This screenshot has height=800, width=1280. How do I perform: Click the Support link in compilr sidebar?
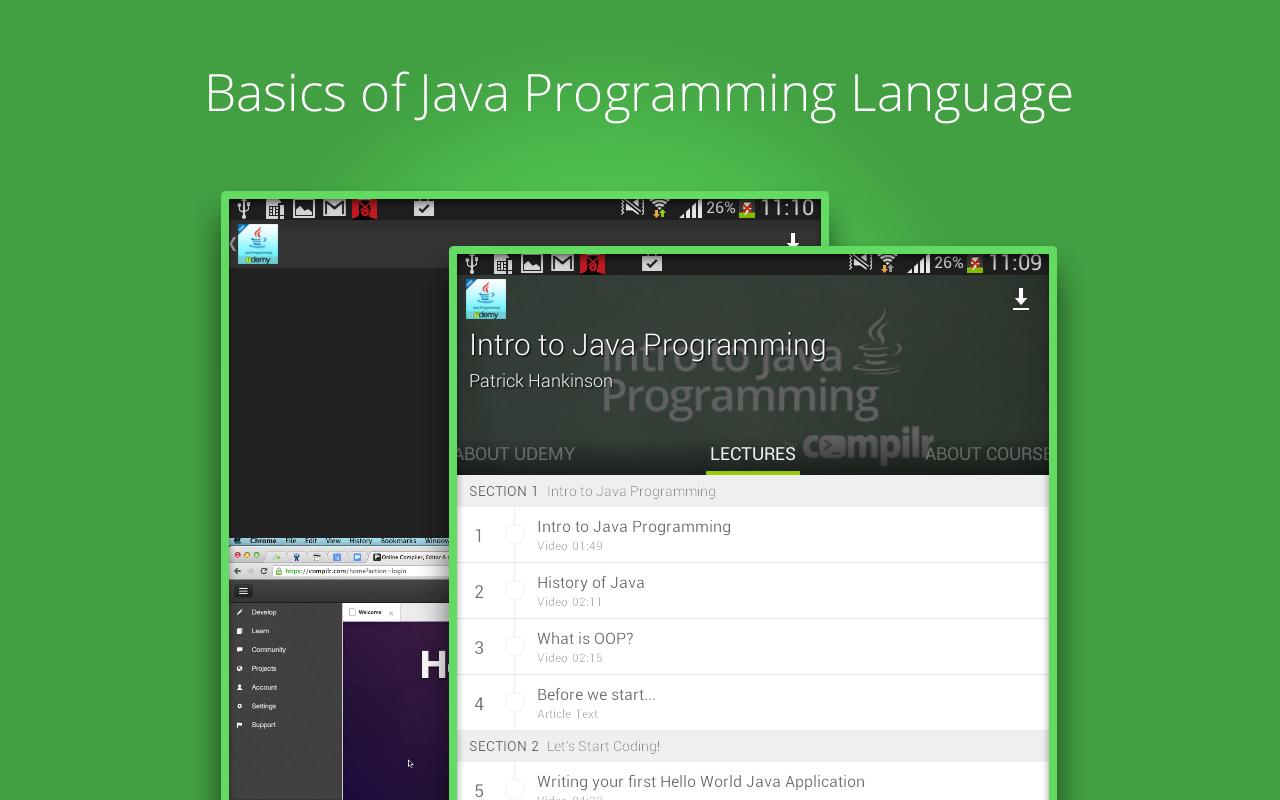(262, 724)
